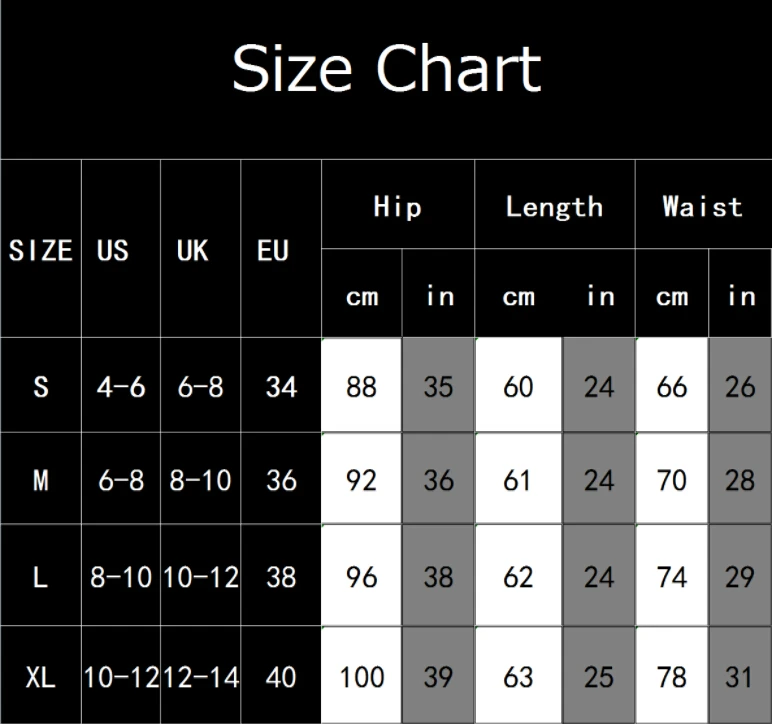The width and height of the screenshot is (774, 725).
Task: Select the hip 36 inch cell
Action: [438, 479]
